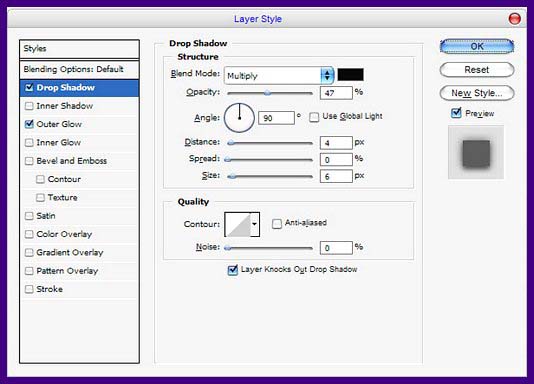Open the Blend Mode Multiply dropdown
Image resolution: width=534 pixels, height=384 pixels.
tap(279, 76)
